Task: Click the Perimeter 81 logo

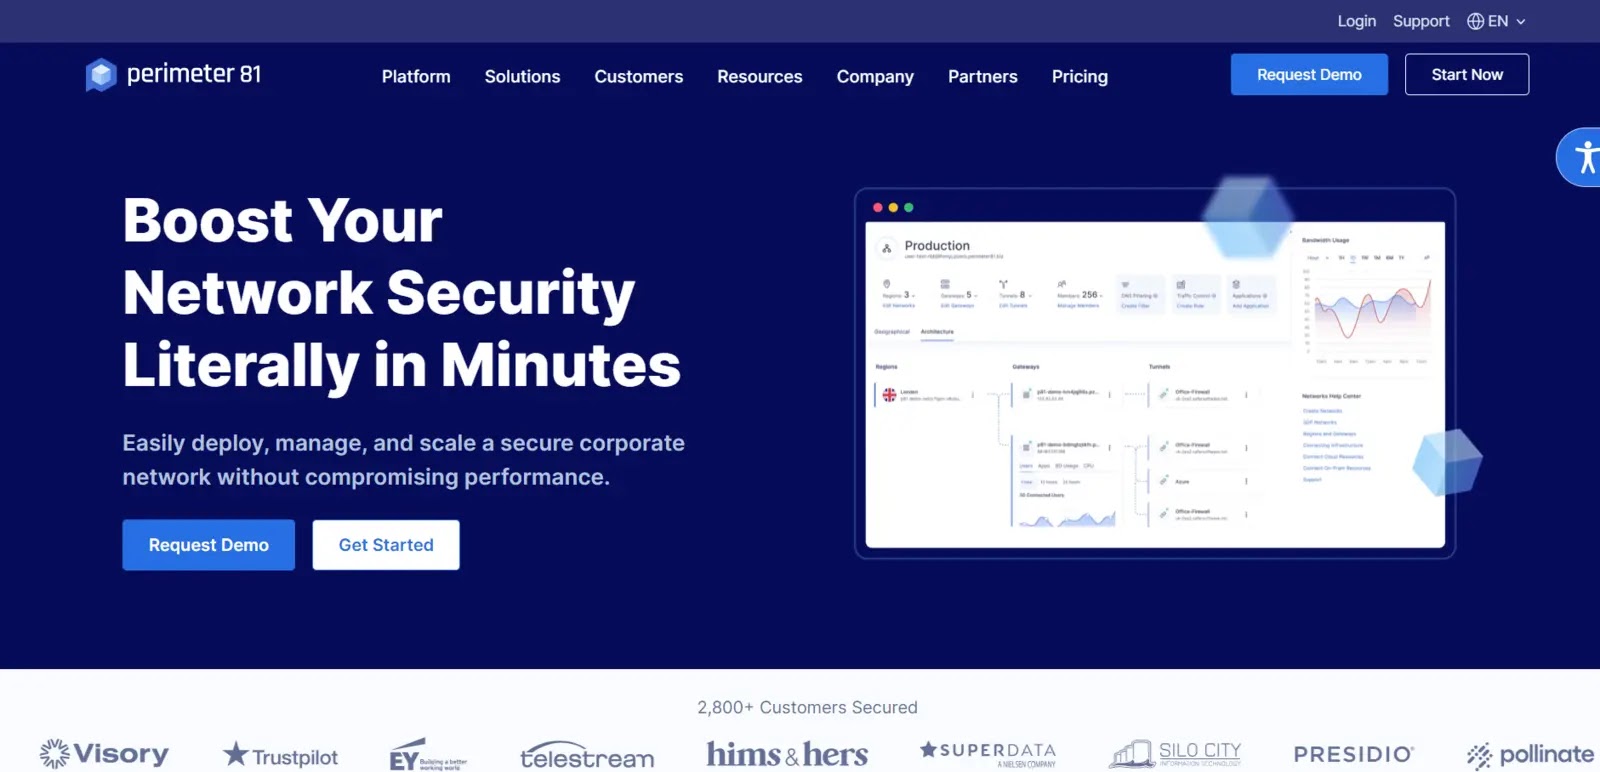Action: (x=174, y=75)
